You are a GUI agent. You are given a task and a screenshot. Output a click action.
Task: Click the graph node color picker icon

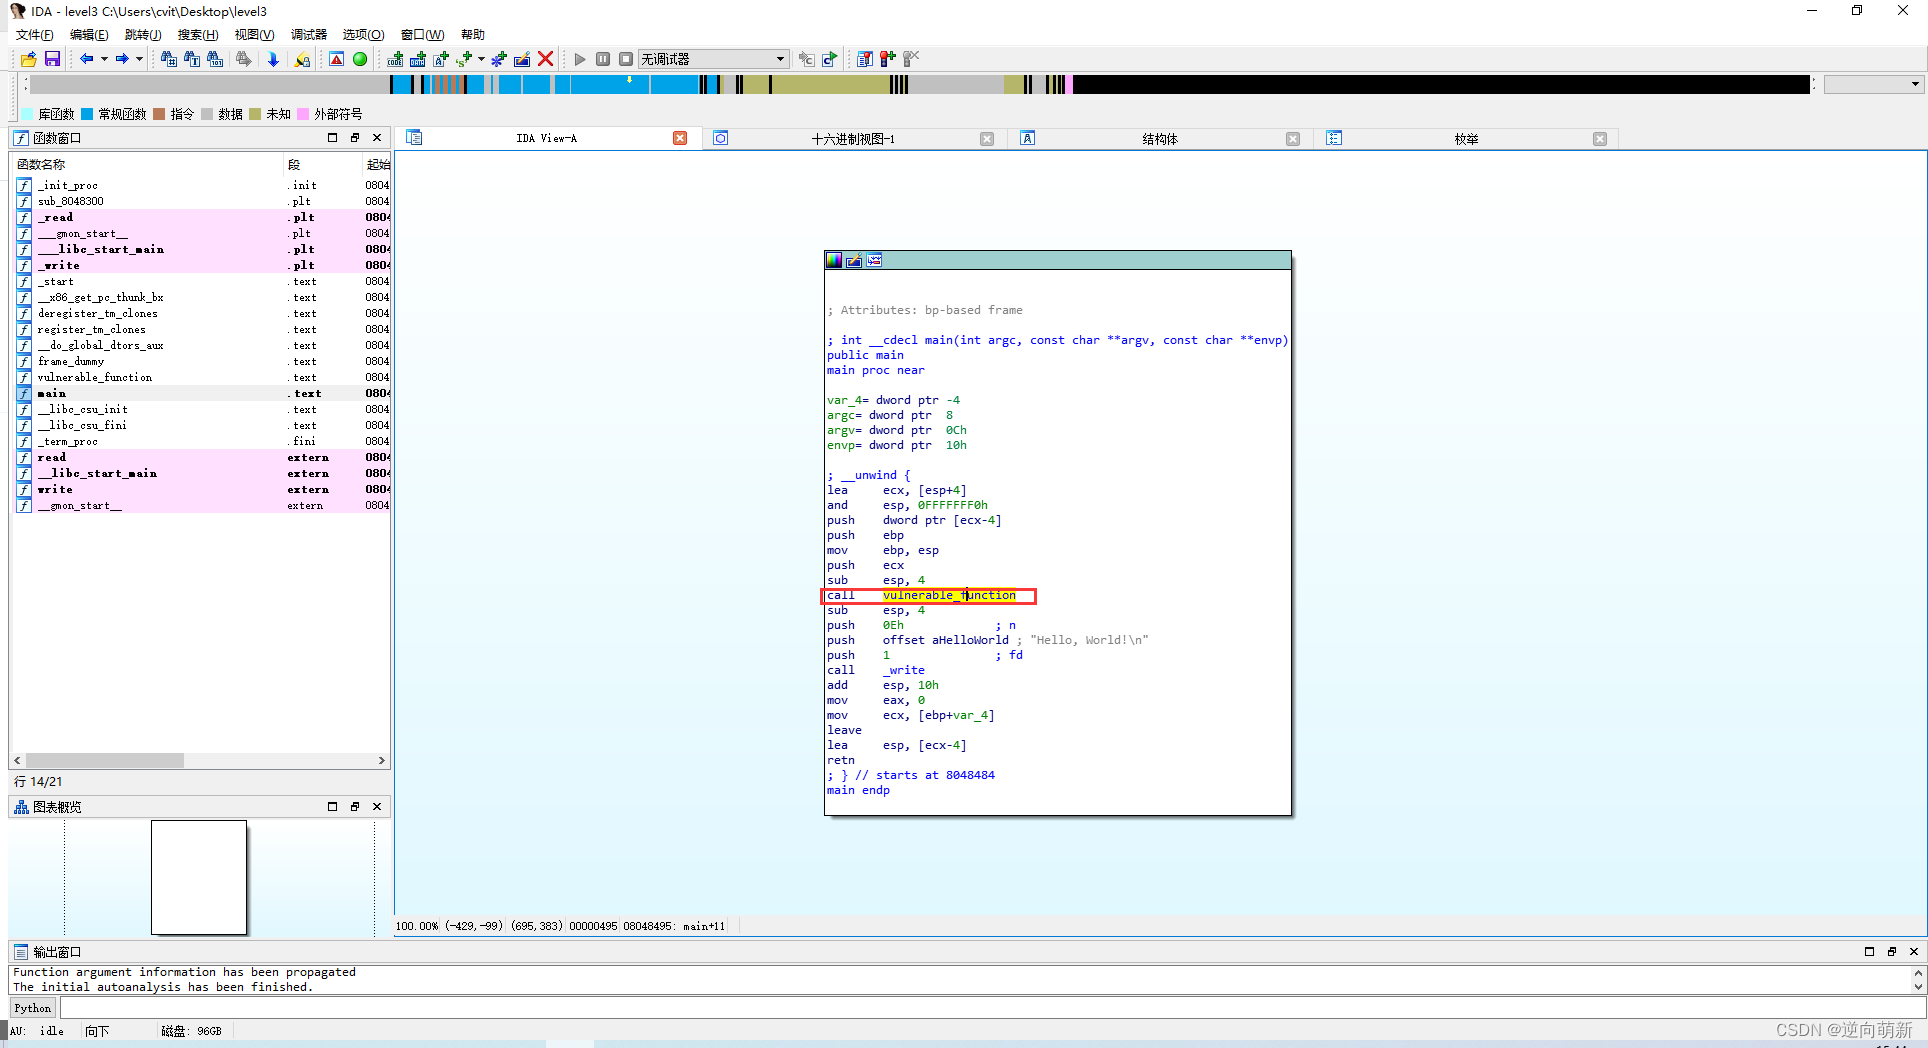coord(834,261)
